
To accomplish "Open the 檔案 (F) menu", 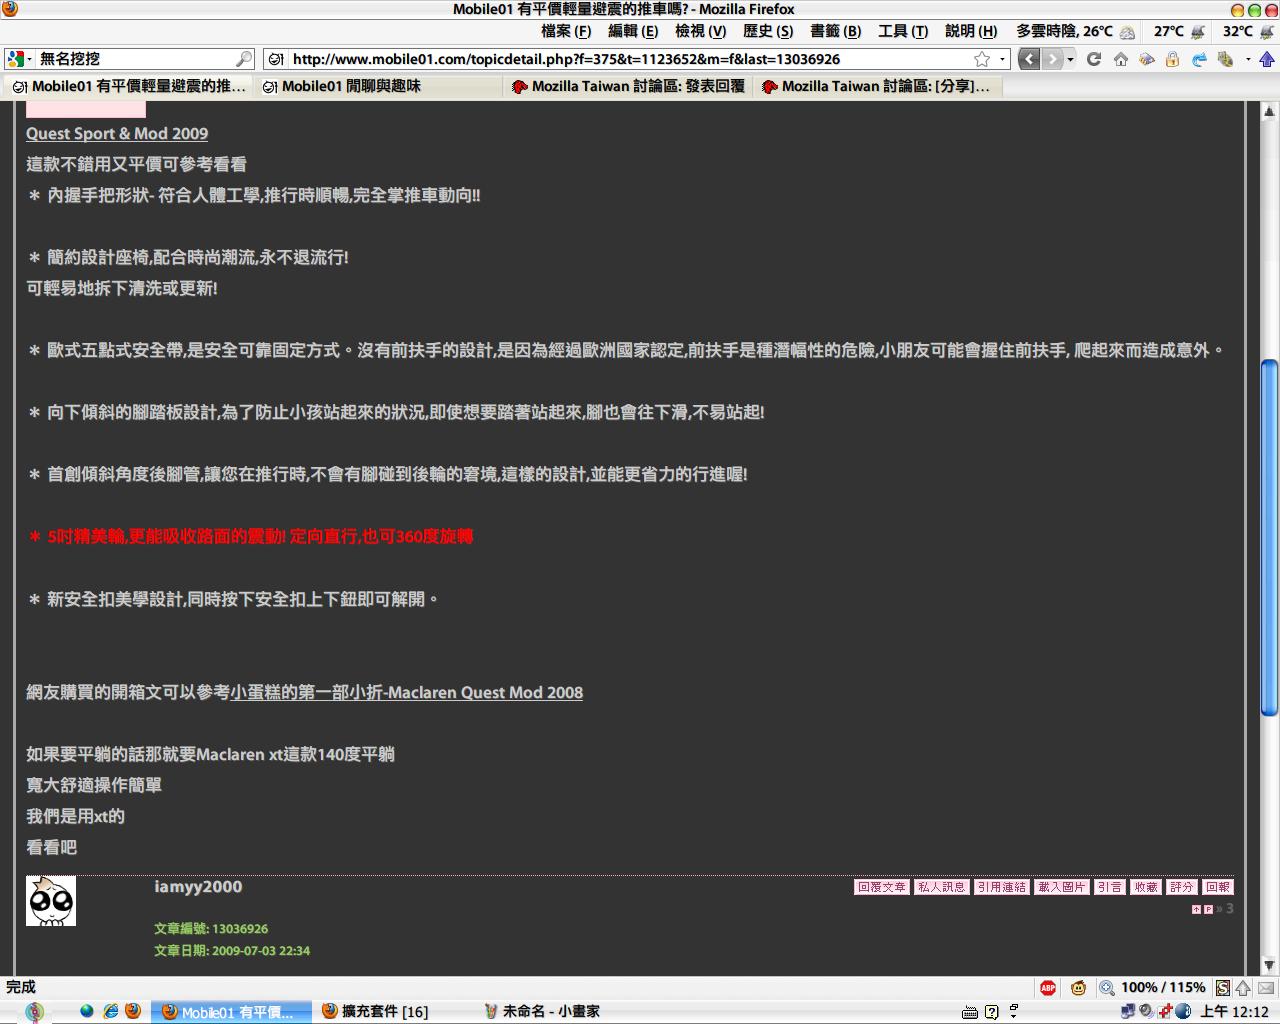I will pyautogui.click(x=566, y=32).
